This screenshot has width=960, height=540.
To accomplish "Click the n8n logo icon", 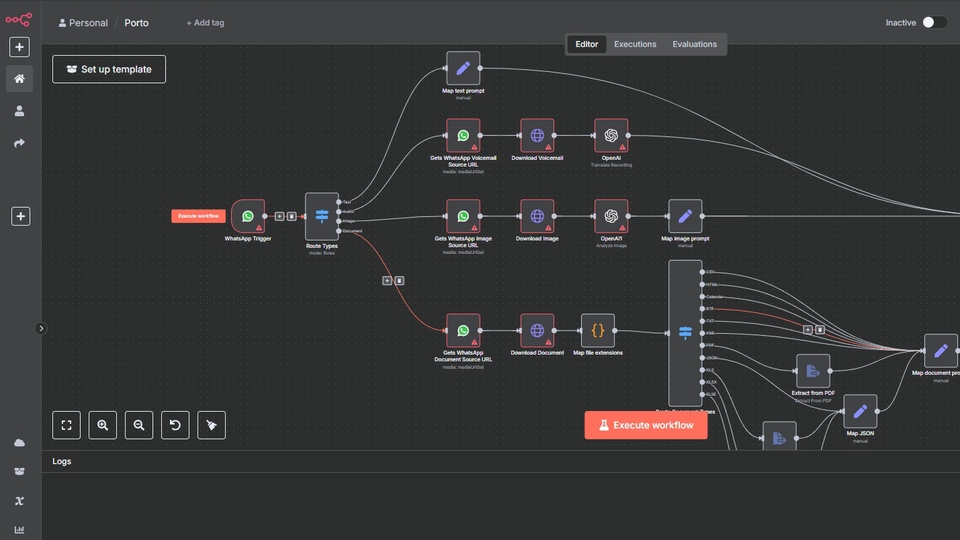I will 18,20.
